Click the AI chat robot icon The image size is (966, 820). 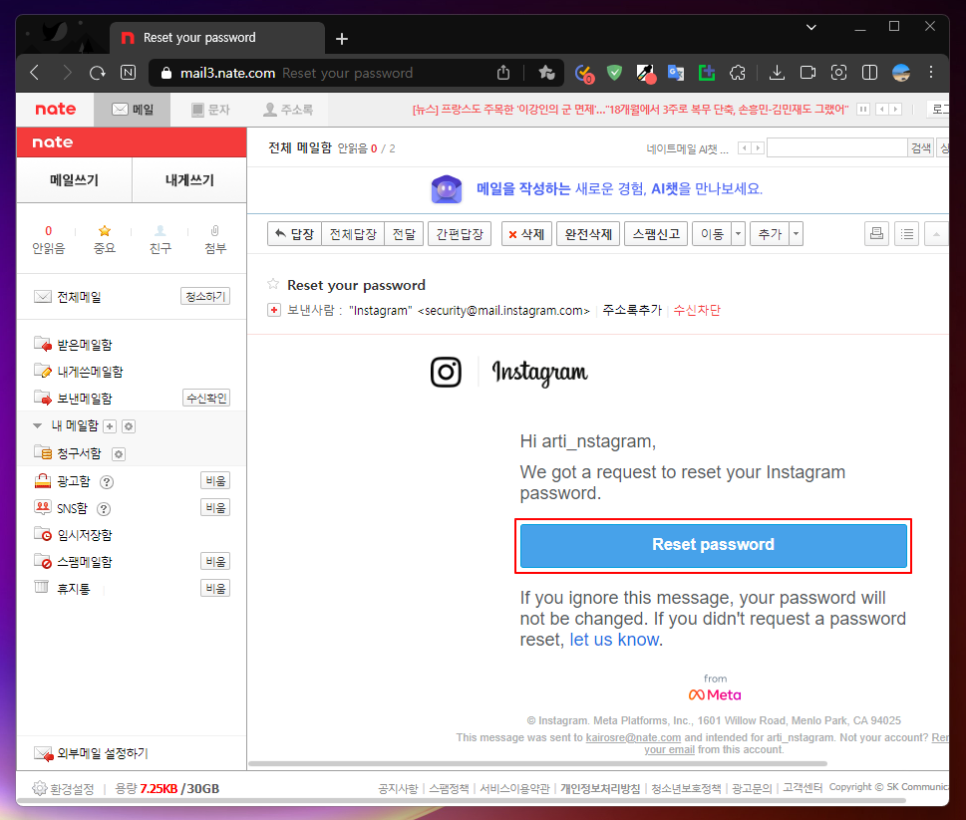447,189
